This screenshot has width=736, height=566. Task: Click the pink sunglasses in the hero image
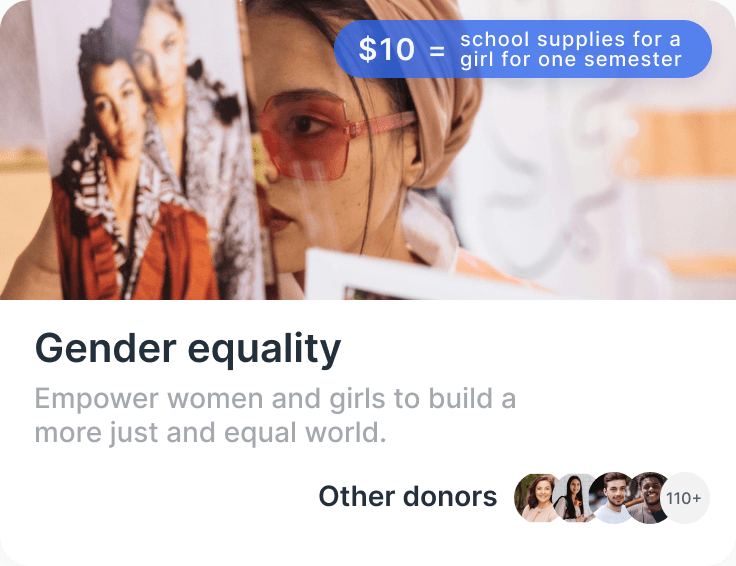[324, 135]
